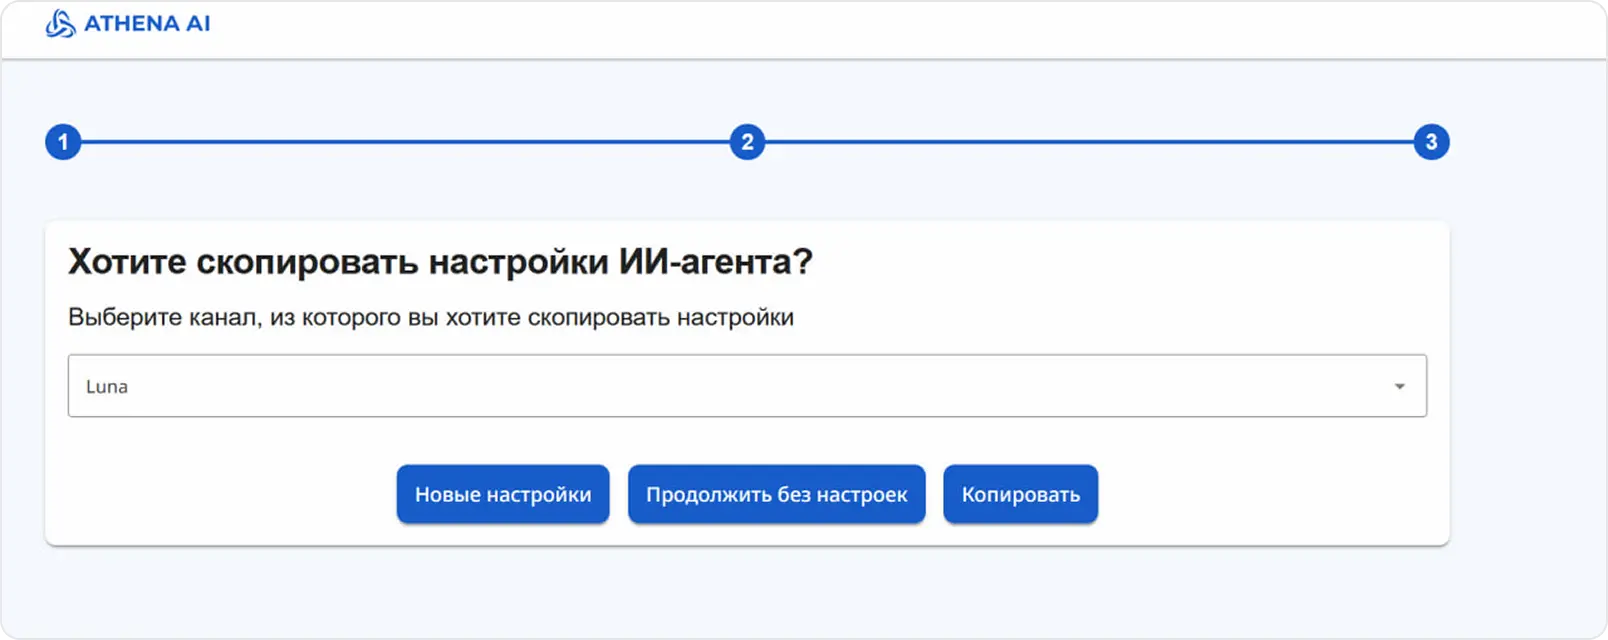
Task: Click blank space right of Копировать button
Action: (1270, 494)
